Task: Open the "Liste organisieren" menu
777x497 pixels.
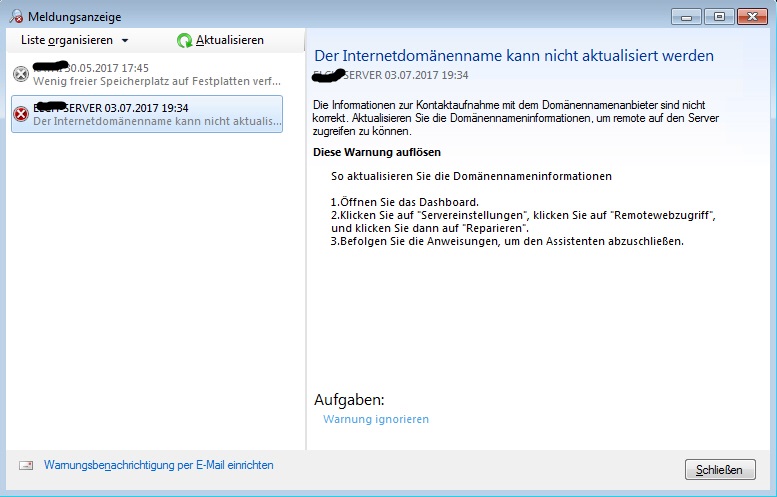Action: (67, 40)
